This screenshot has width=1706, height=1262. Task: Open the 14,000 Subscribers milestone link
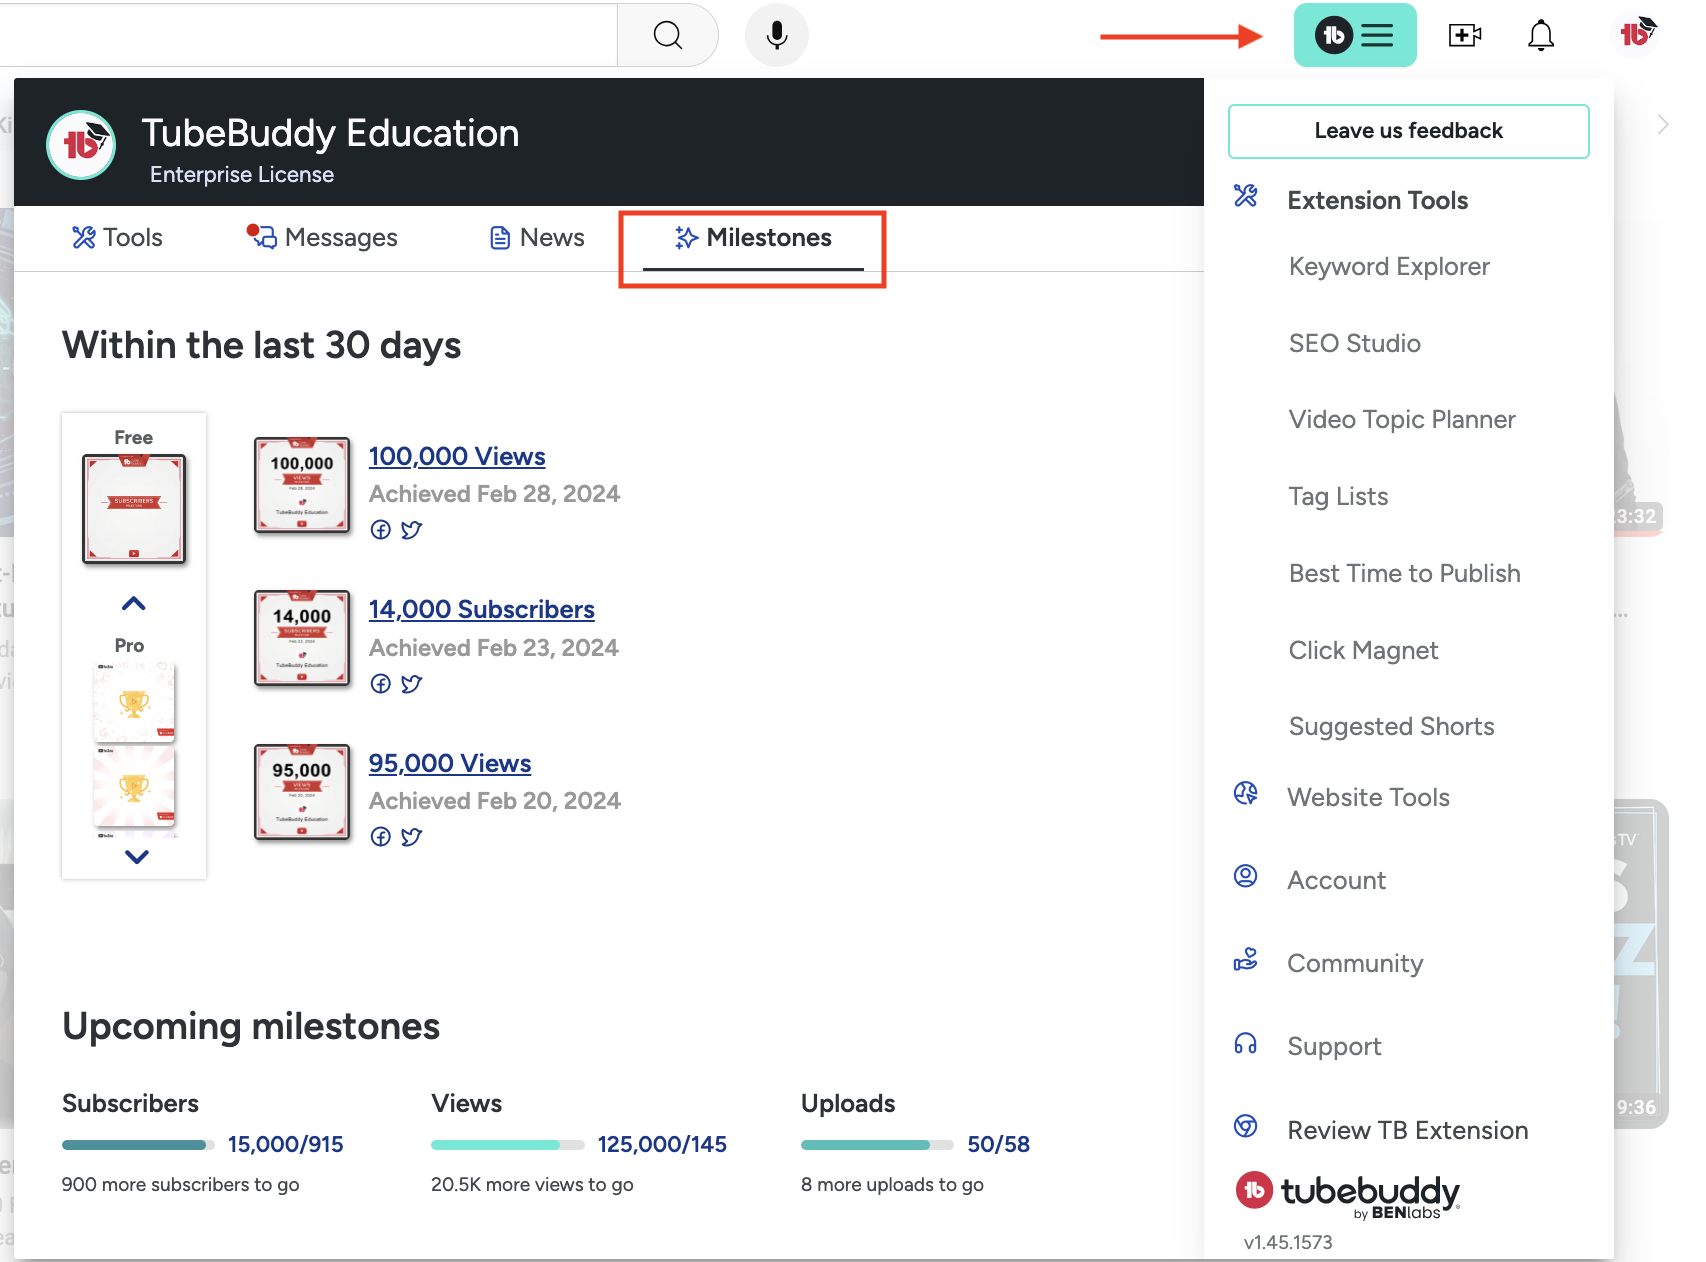coord(481,610)
